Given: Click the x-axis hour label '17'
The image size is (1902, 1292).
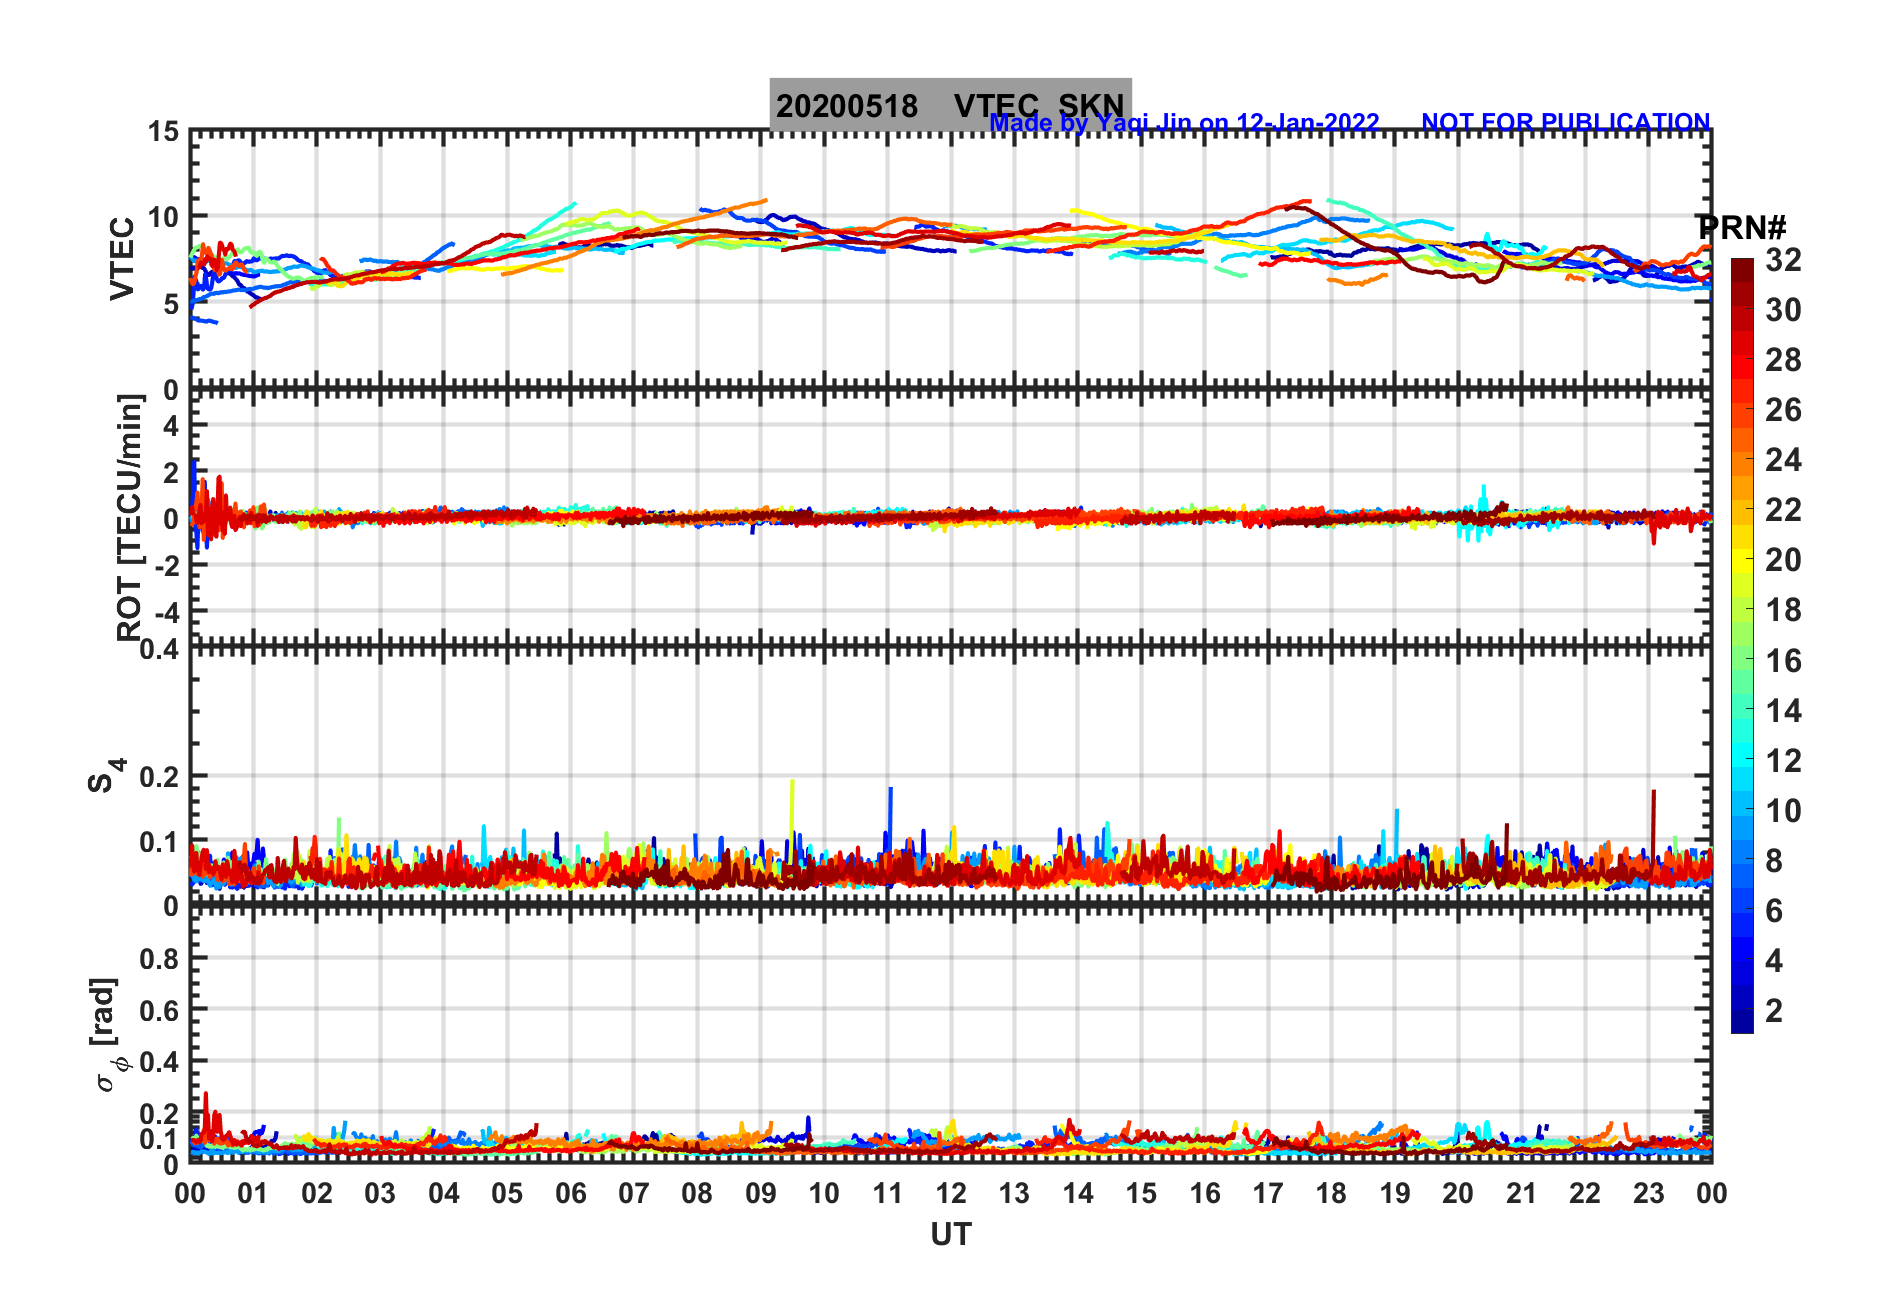Looking at the screenshot, I should tap(1268, 1193).
